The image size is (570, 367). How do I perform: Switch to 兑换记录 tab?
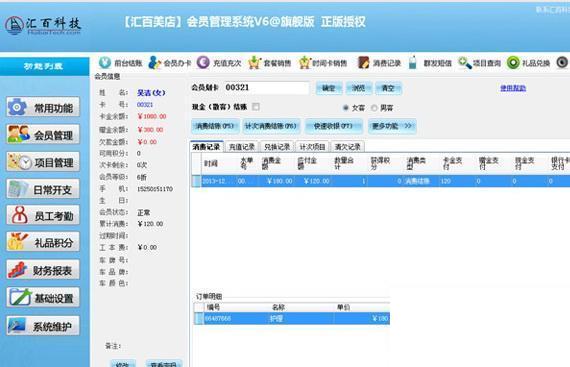point(277,146)
